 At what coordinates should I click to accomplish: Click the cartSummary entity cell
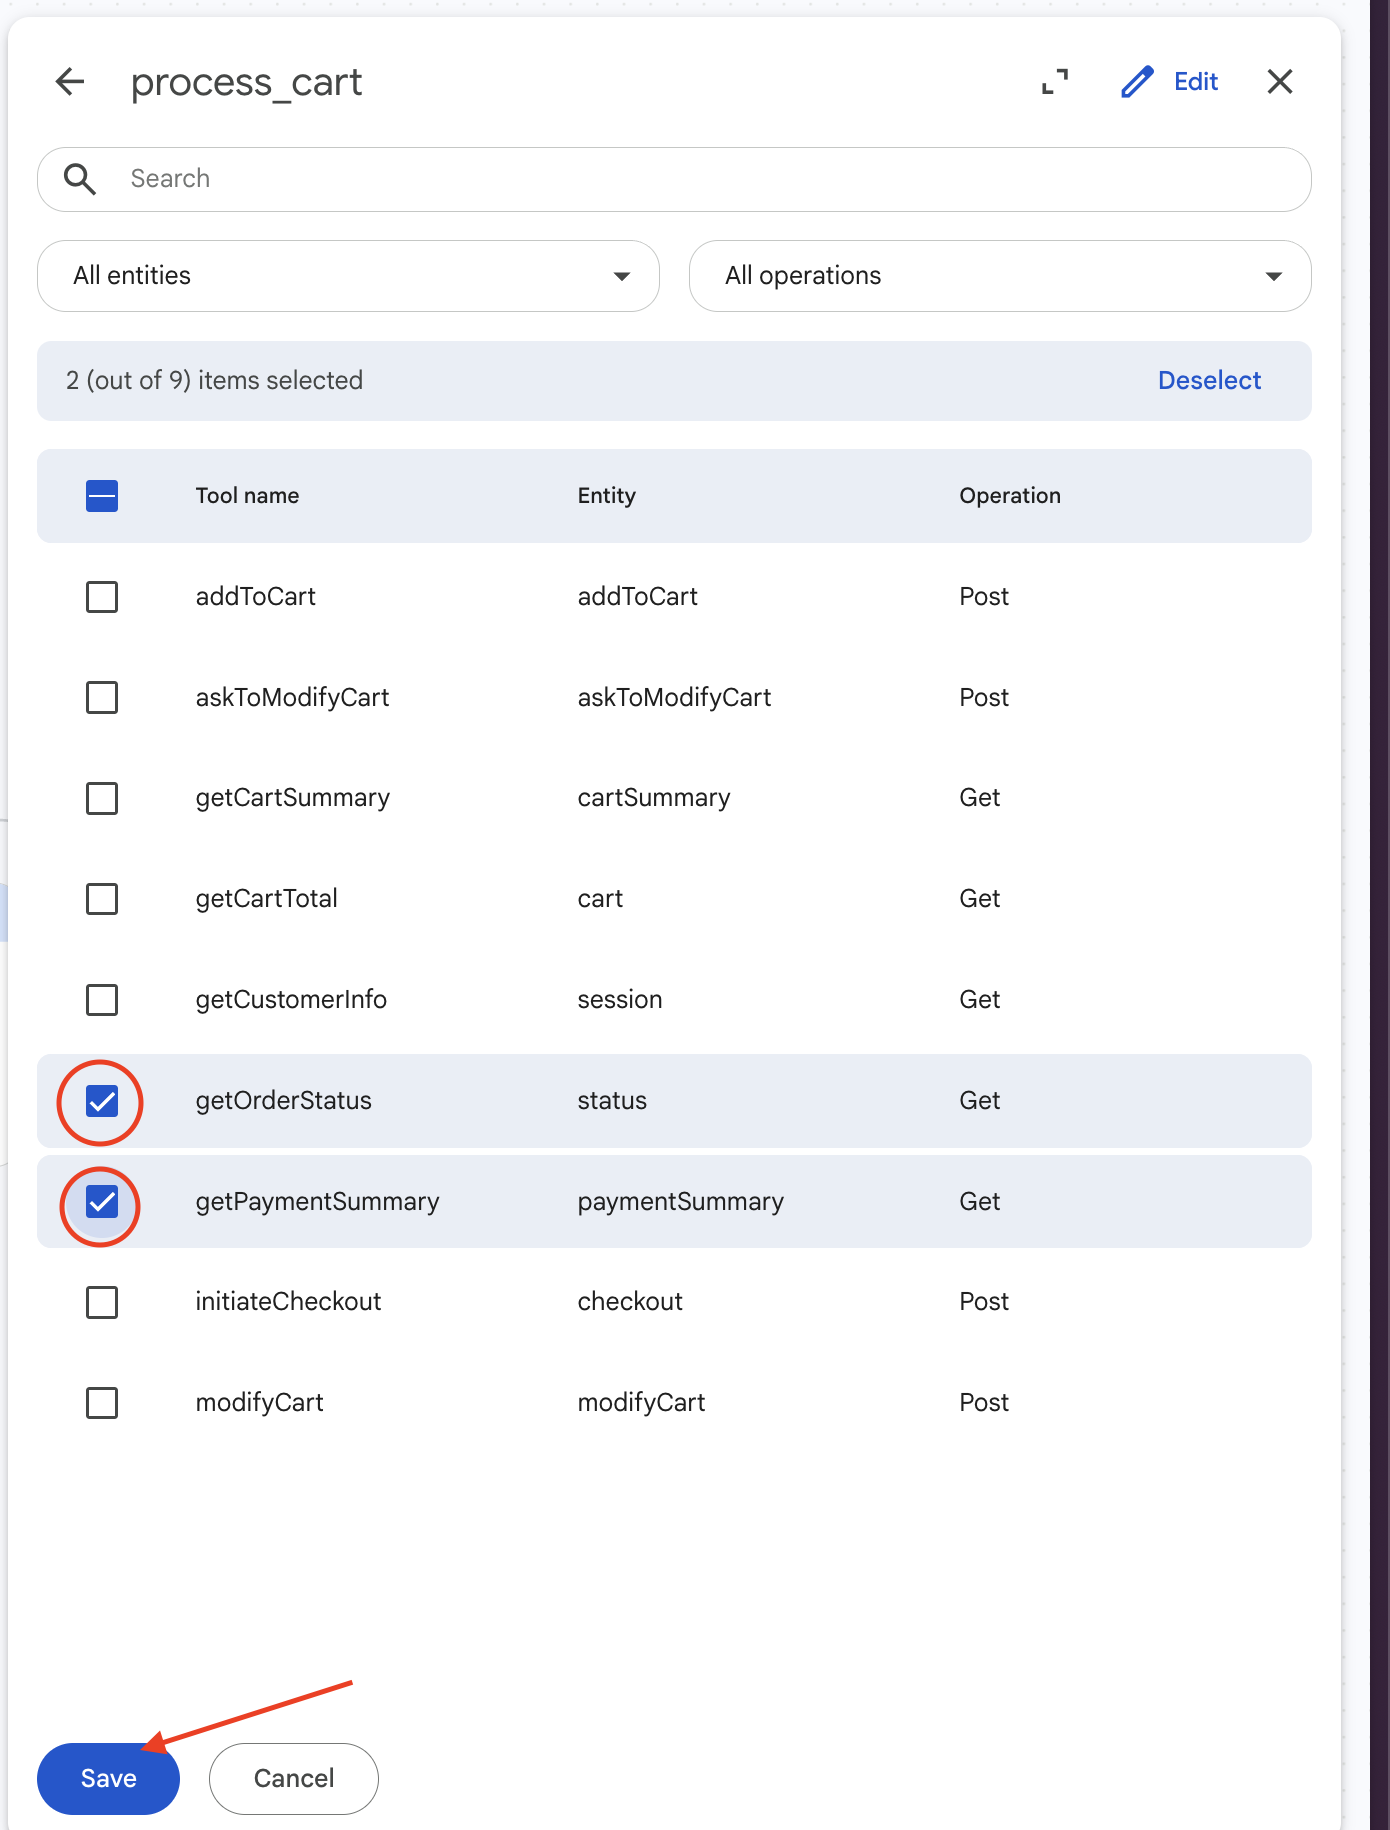click(x=654, y=798)
